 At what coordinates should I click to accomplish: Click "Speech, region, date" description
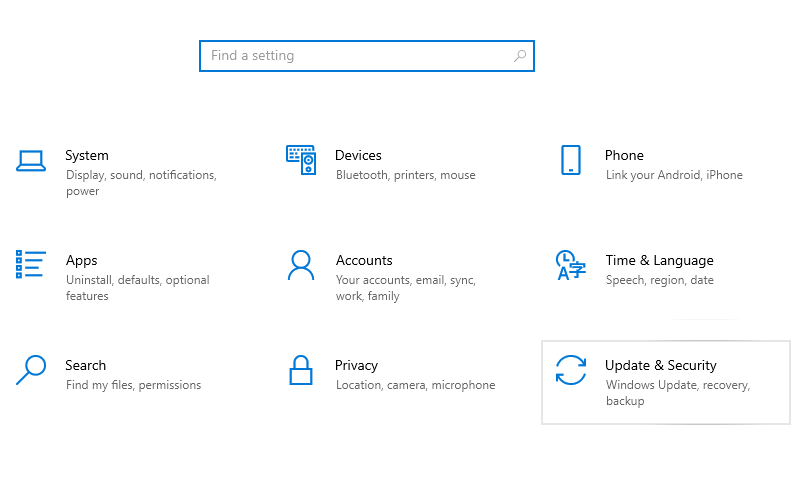tap(659, 280)
